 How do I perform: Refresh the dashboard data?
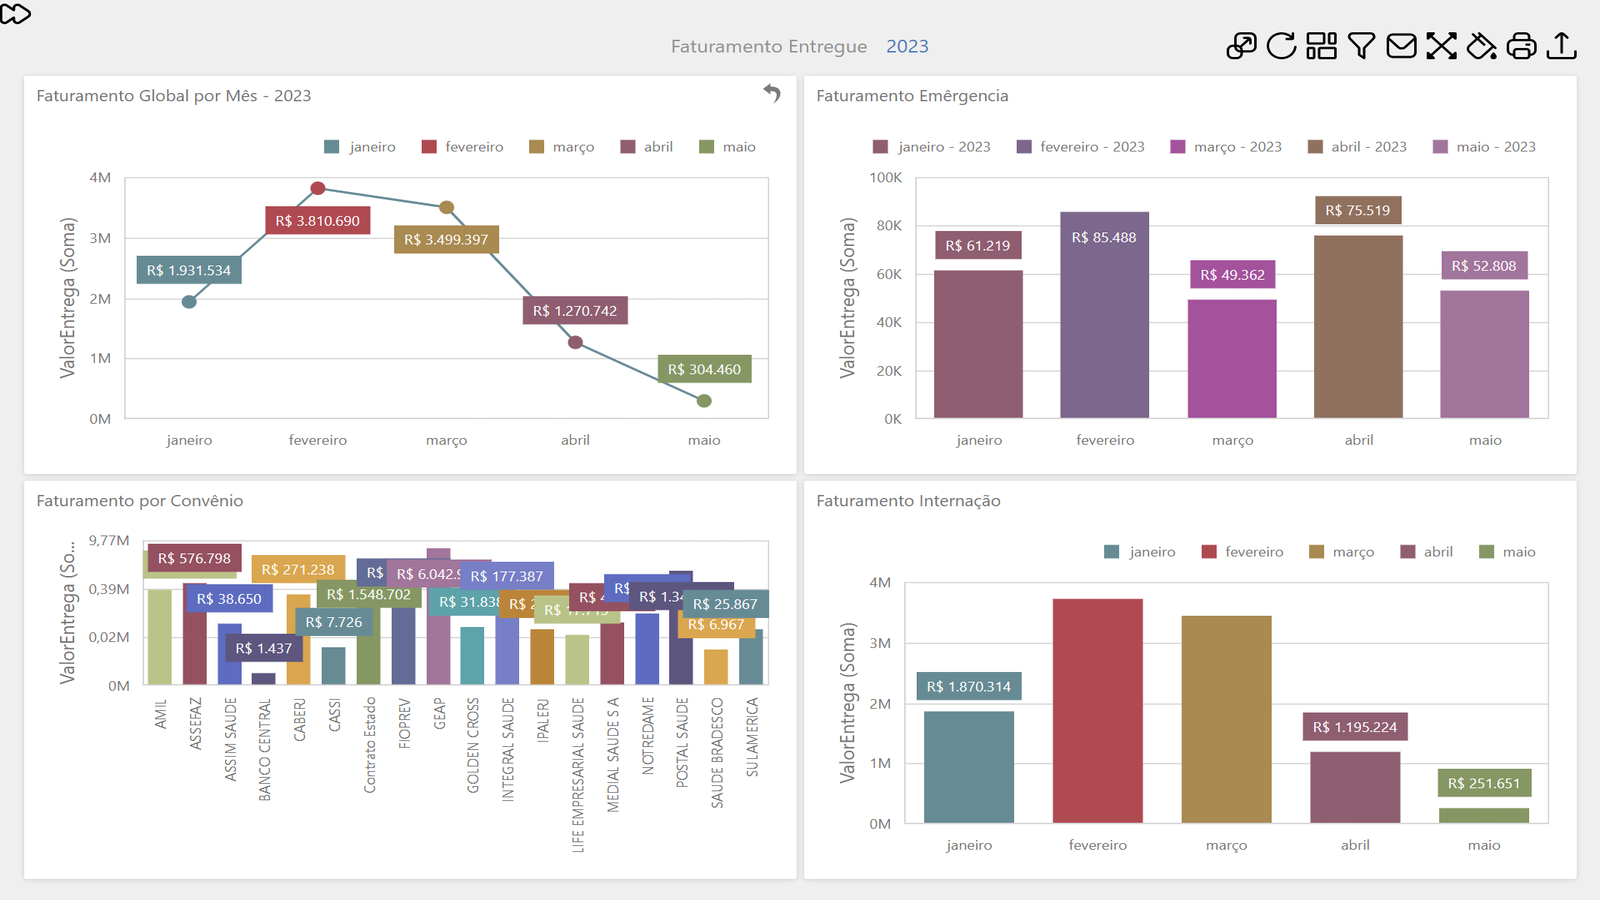(1281, 46)
